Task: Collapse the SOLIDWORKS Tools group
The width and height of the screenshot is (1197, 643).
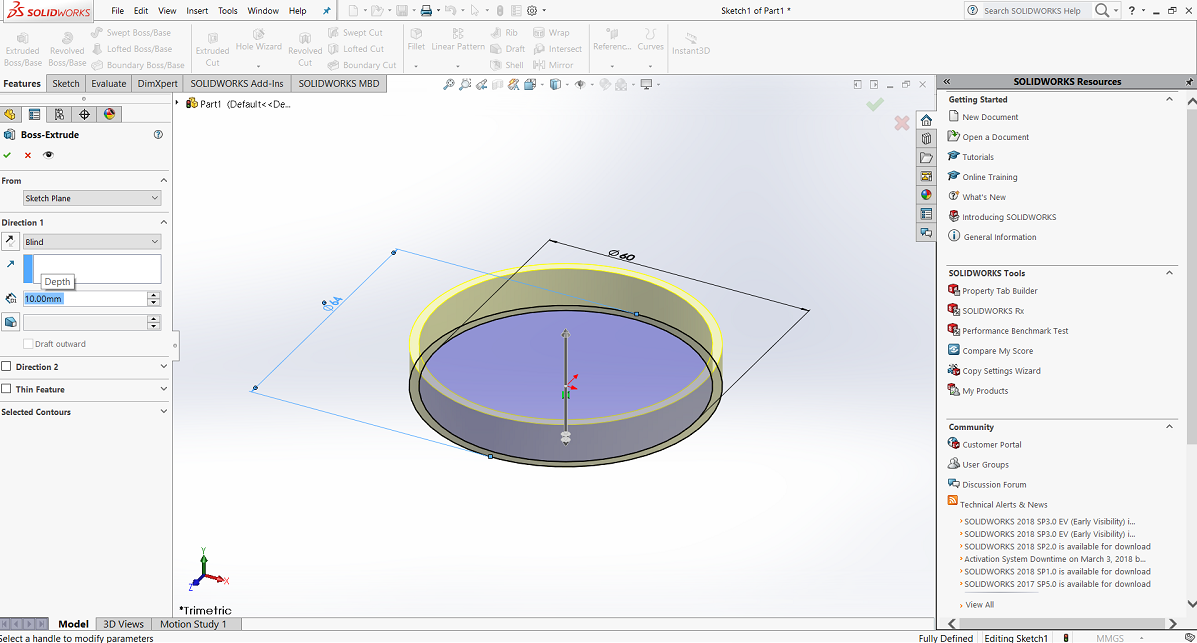Action: tap(1170, 273)
